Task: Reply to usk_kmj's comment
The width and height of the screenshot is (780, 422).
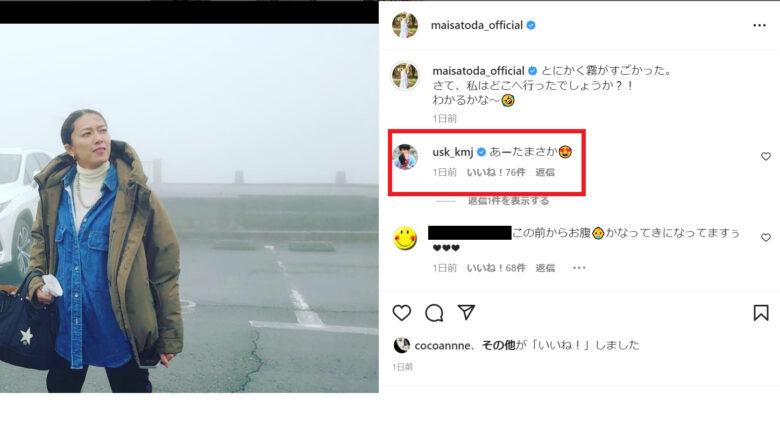Action: pyautogui.click(x=545, y=172)
